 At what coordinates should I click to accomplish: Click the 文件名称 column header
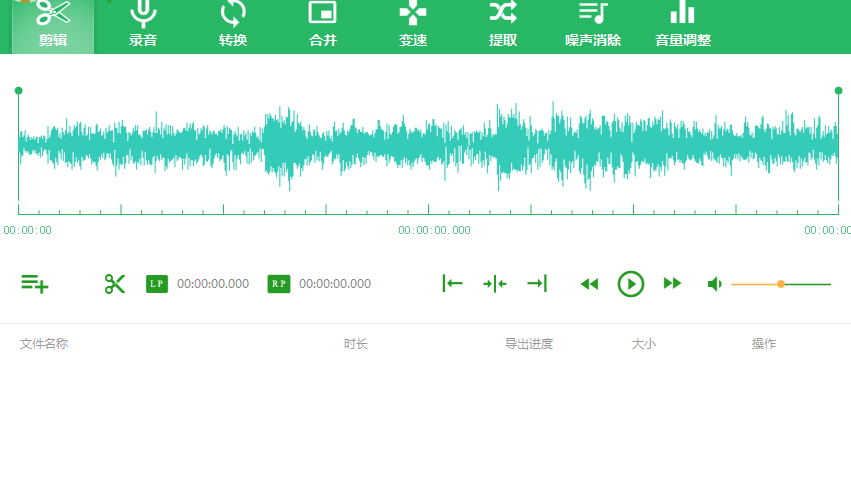[x=44, y=343]
